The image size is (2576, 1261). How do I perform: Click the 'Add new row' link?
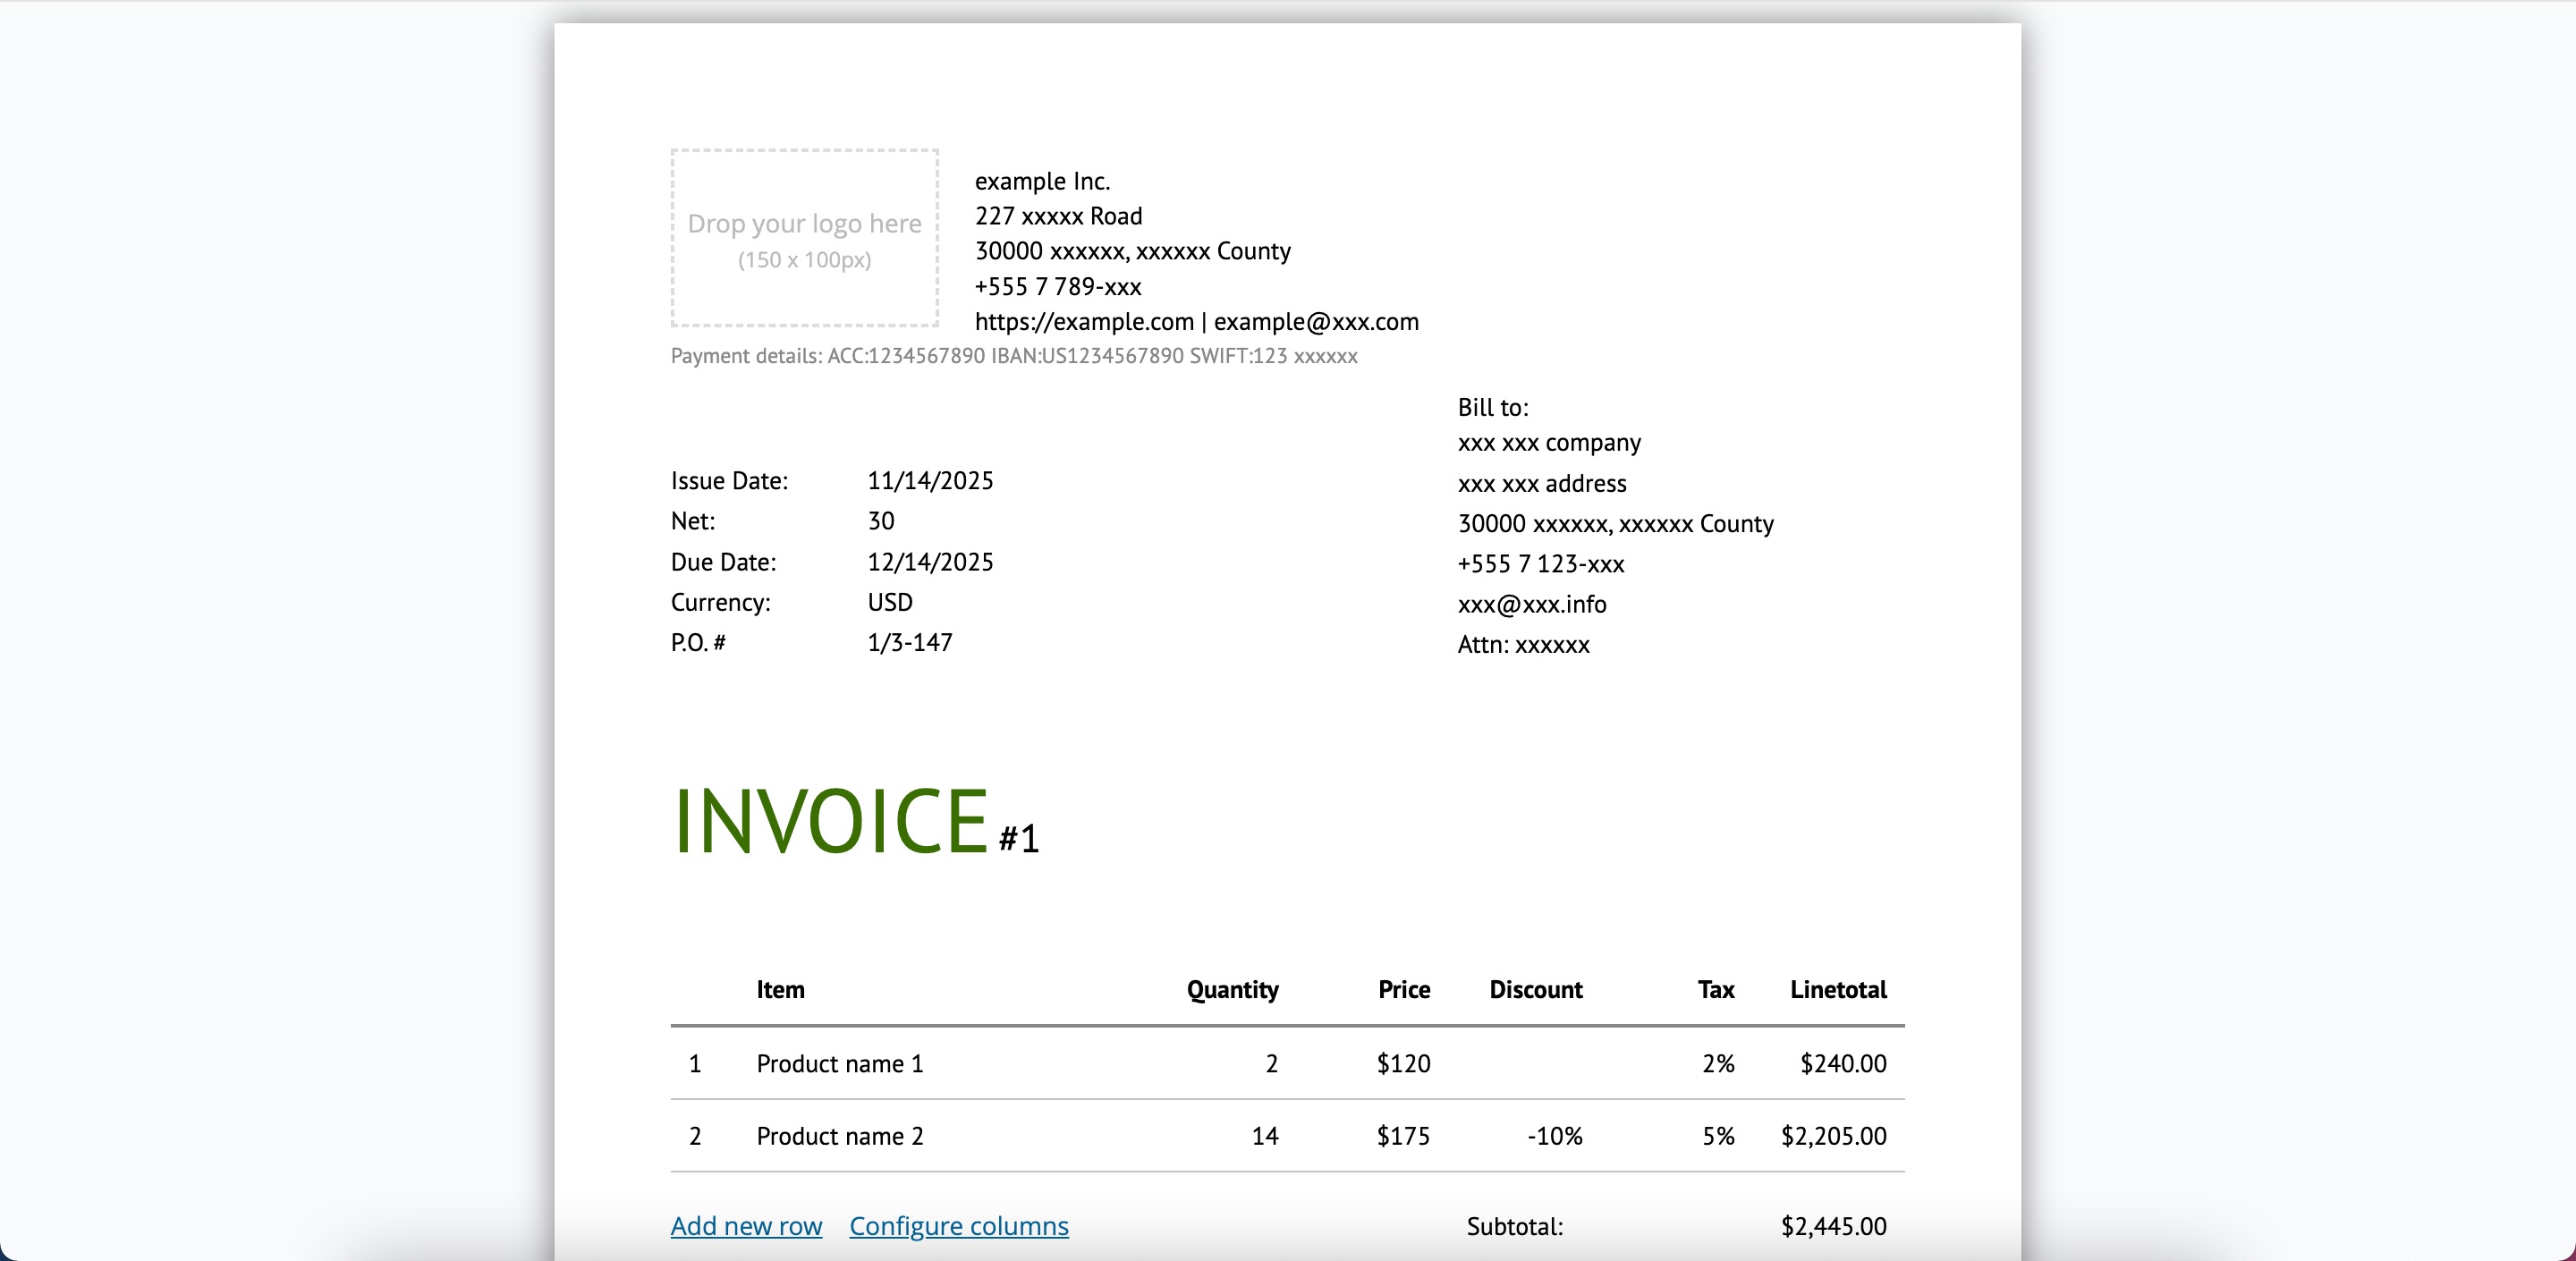tap(746, 1225)
